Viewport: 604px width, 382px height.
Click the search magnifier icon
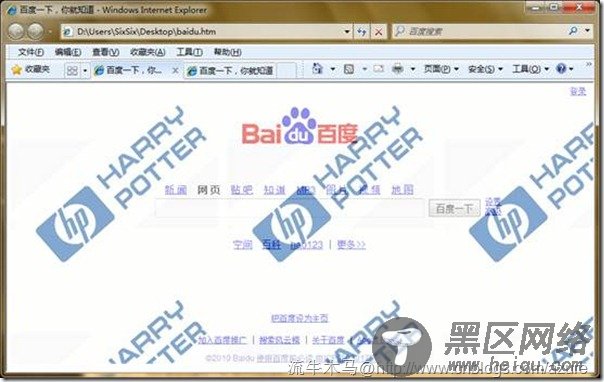pyautogui.click(x=573, y=31)
